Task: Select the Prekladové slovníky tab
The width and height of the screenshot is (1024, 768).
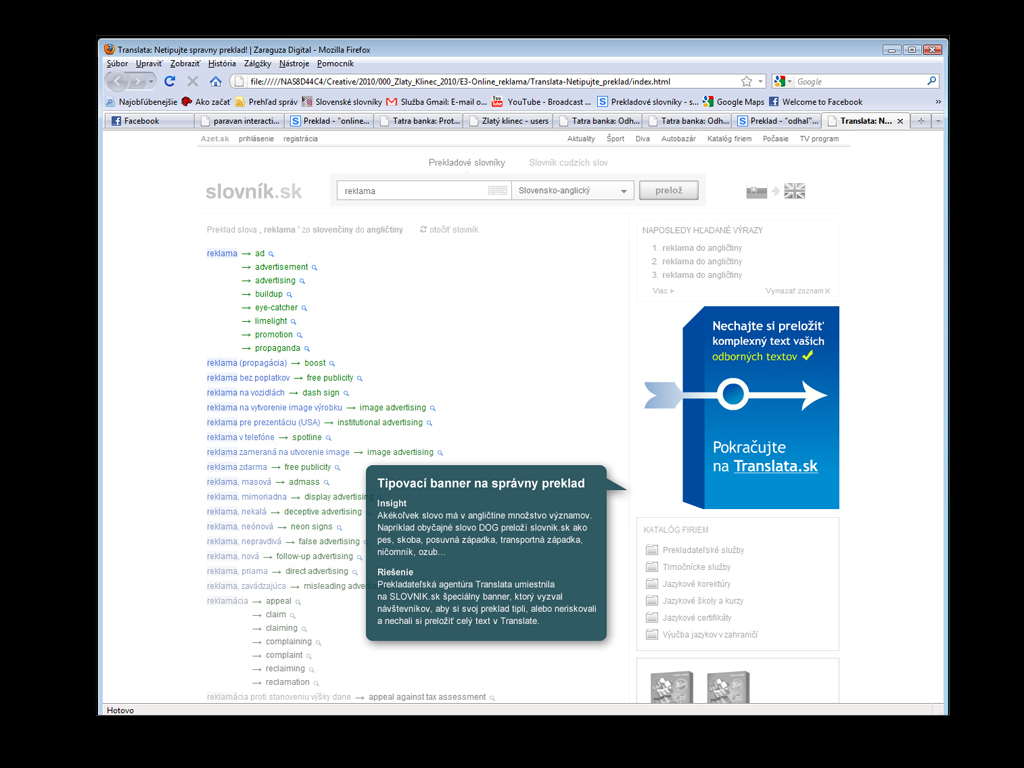Action: [466, 163]
